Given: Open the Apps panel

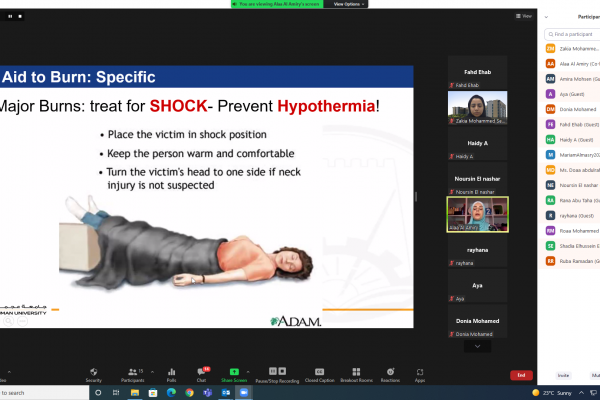Looking at the screenshot, I should (x=420, y=373).
